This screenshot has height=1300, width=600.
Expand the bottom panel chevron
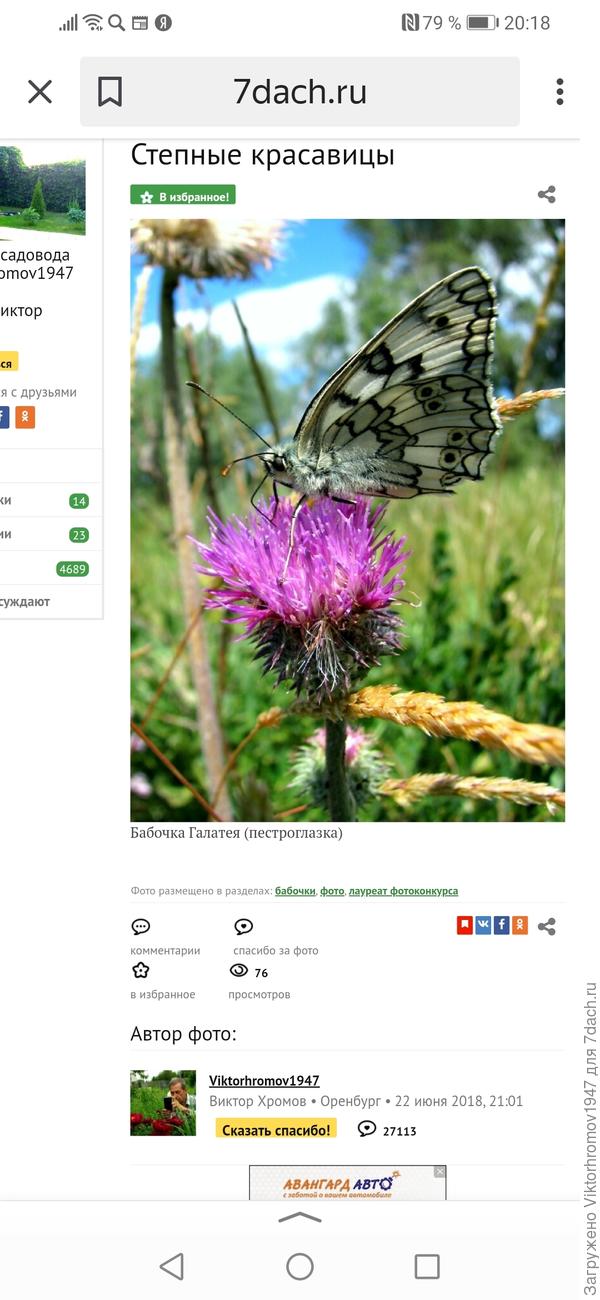pos(300,1217)
